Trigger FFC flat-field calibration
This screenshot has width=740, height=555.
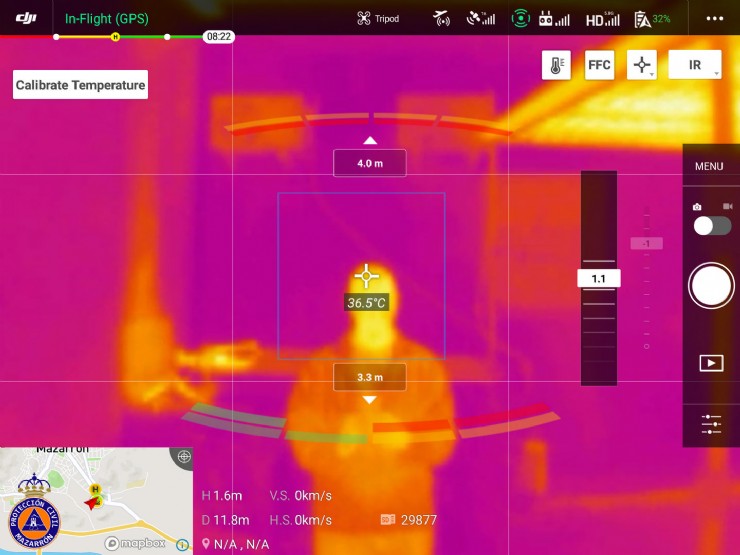pyautogui.click(x=599, y=65)
